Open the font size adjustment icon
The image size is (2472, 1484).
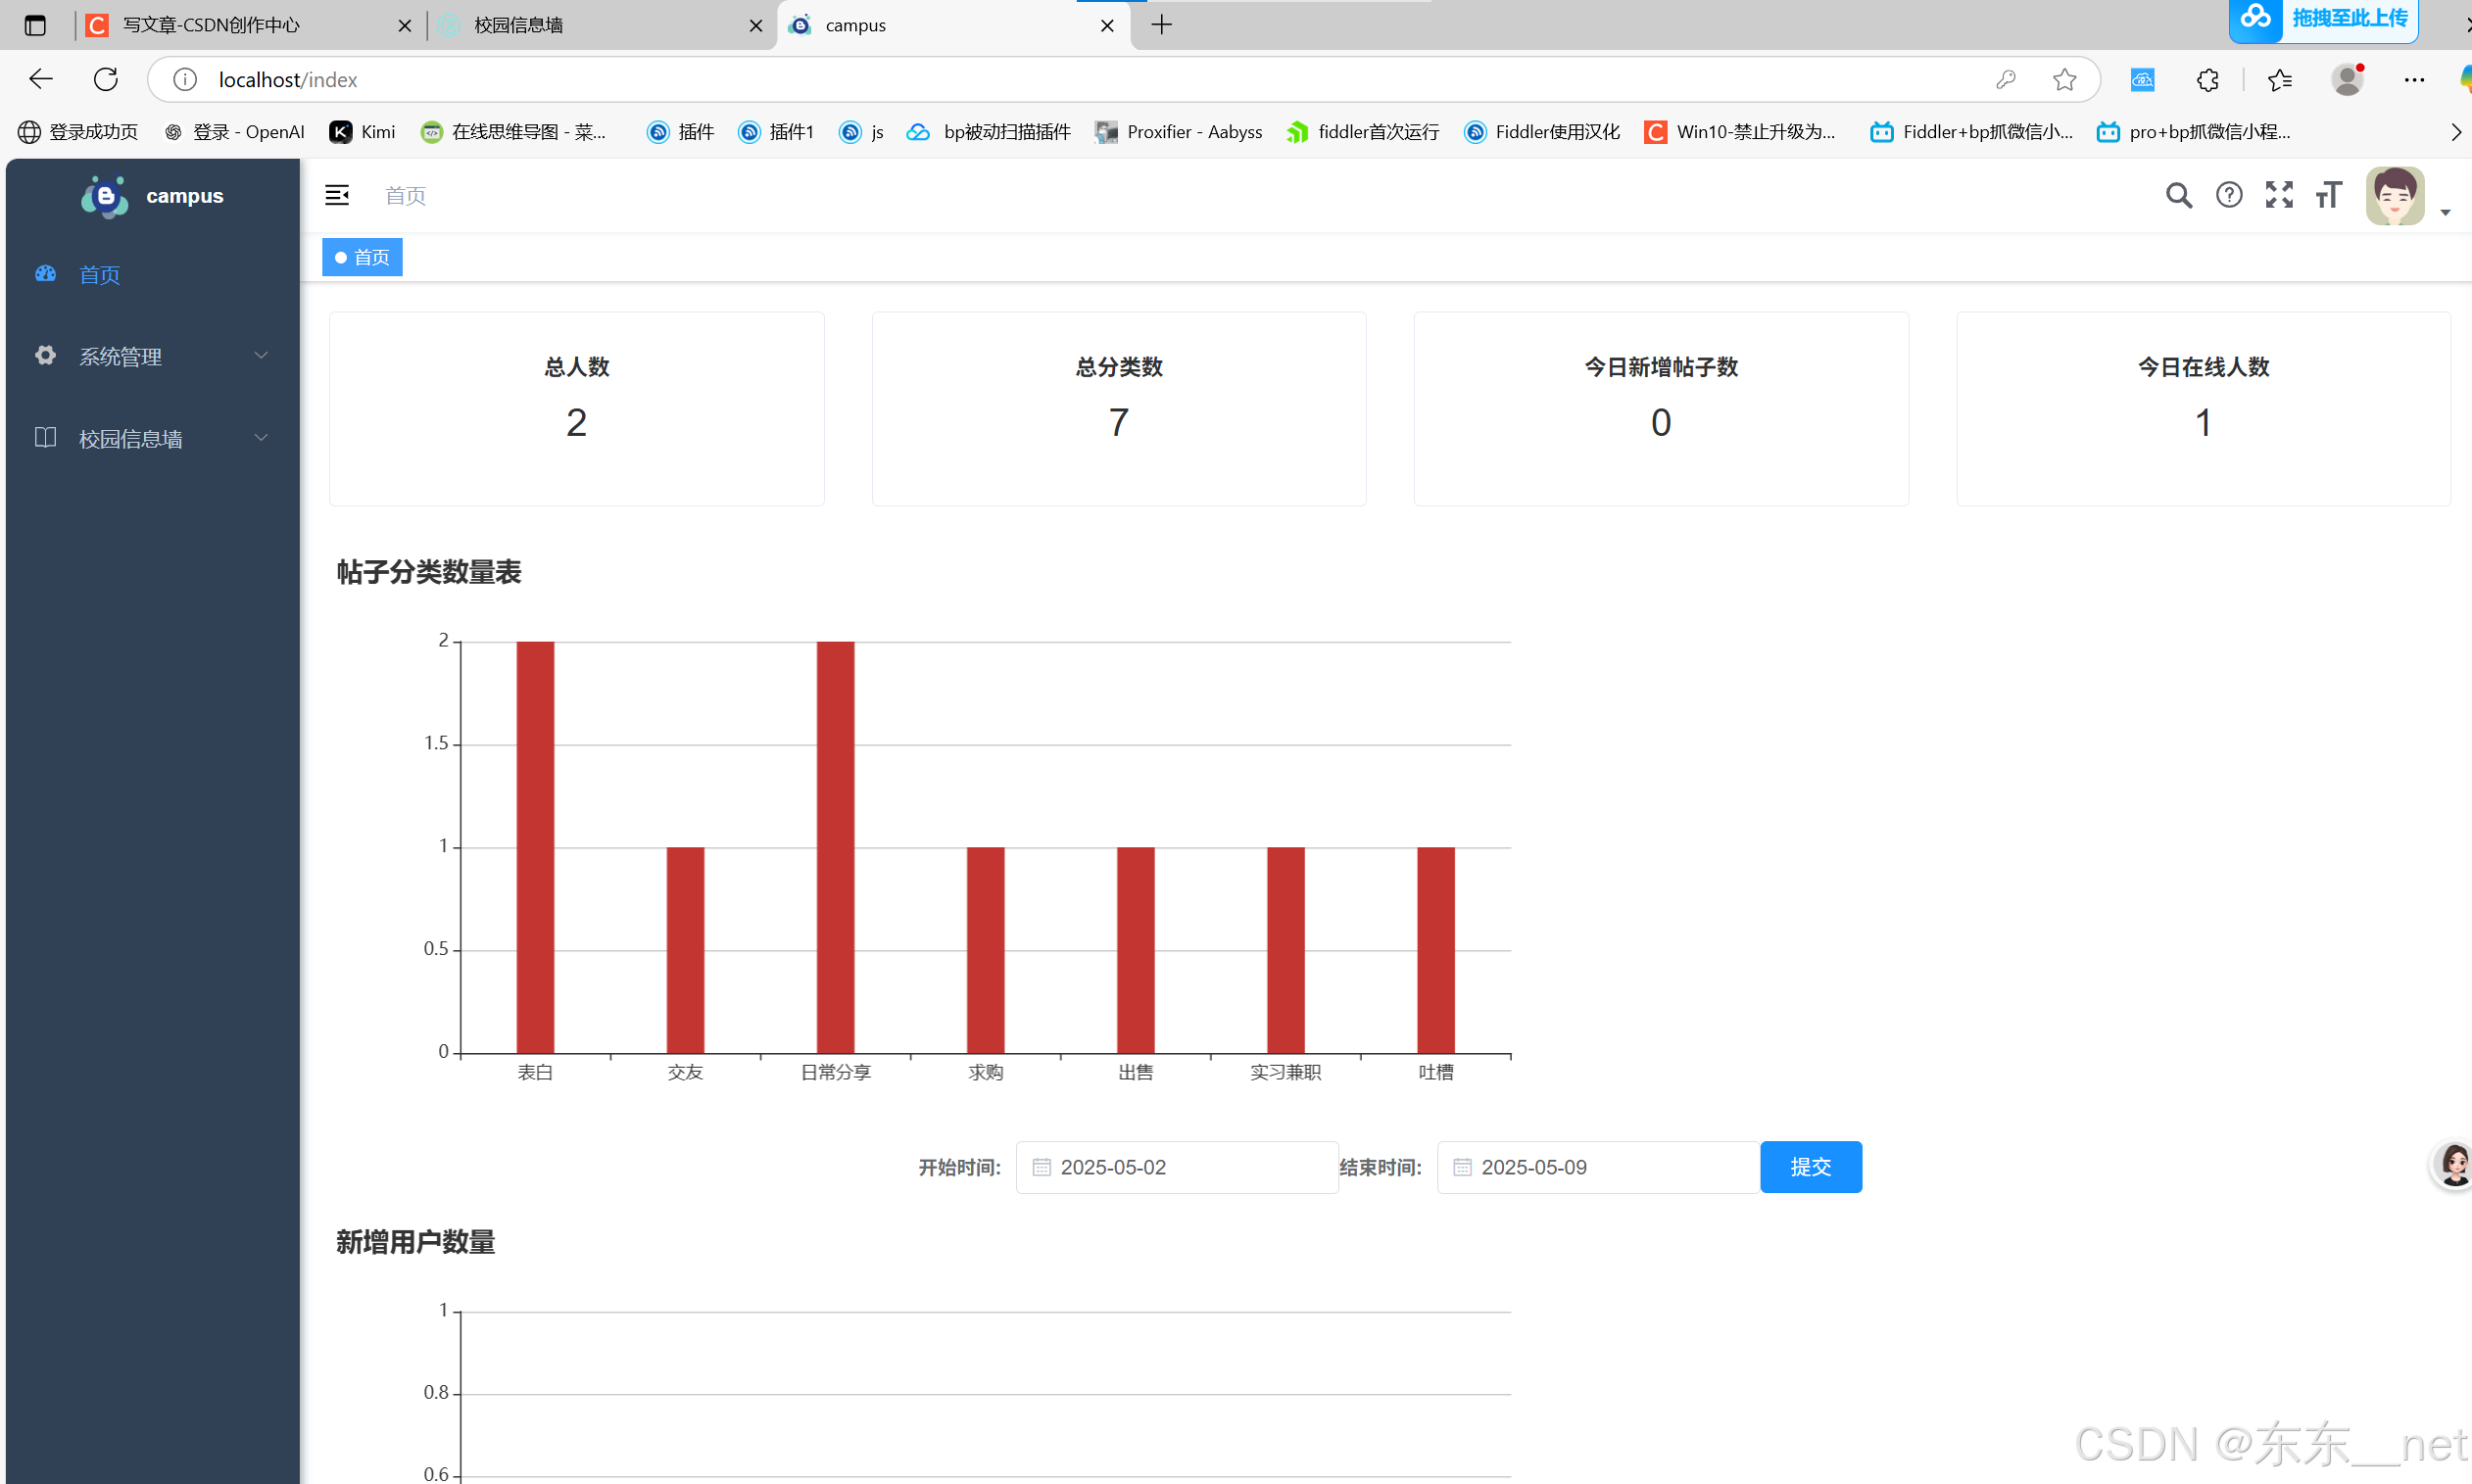coord(2328,195)
